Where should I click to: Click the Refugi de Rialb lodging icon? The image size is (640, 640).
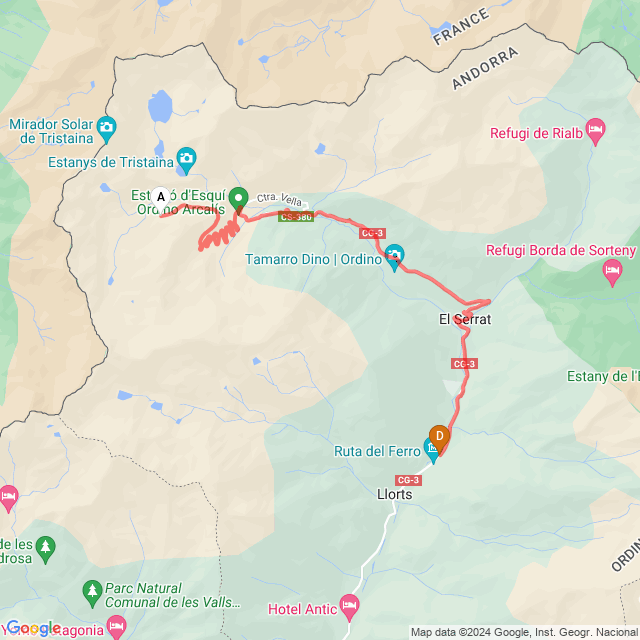596,130
